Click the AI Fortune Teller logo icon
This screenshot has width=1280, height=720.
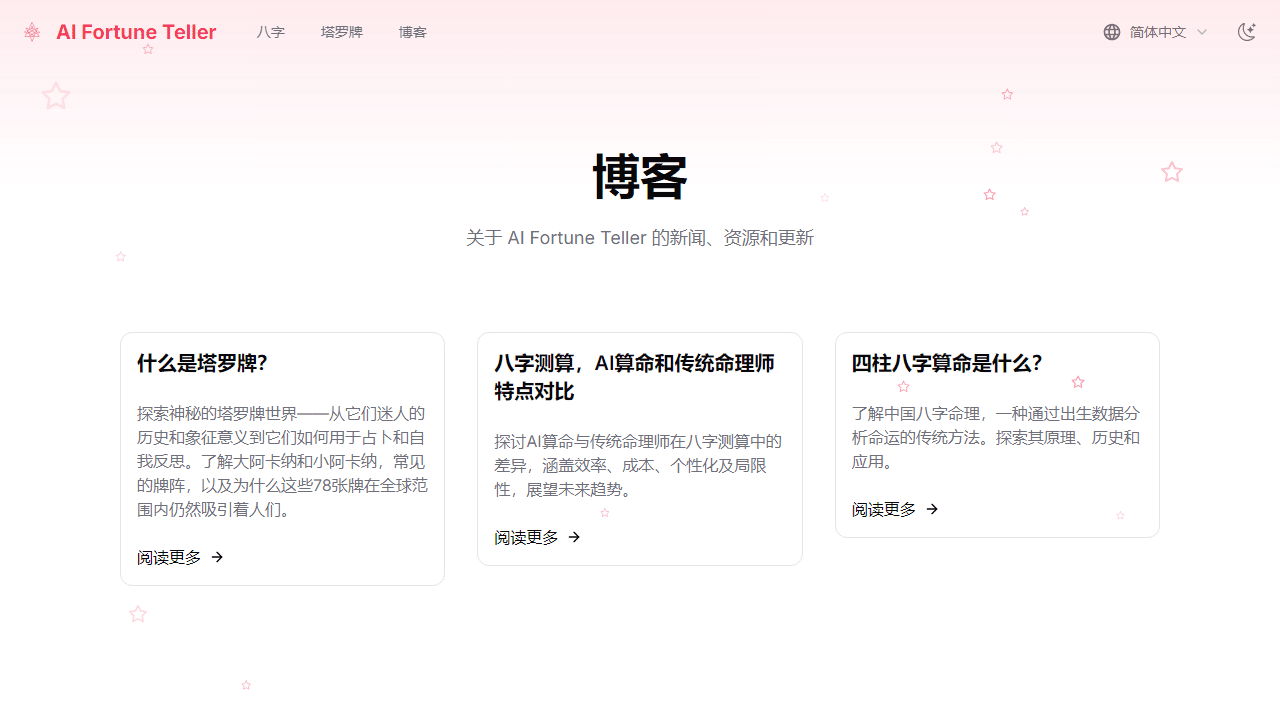[32, 32]
